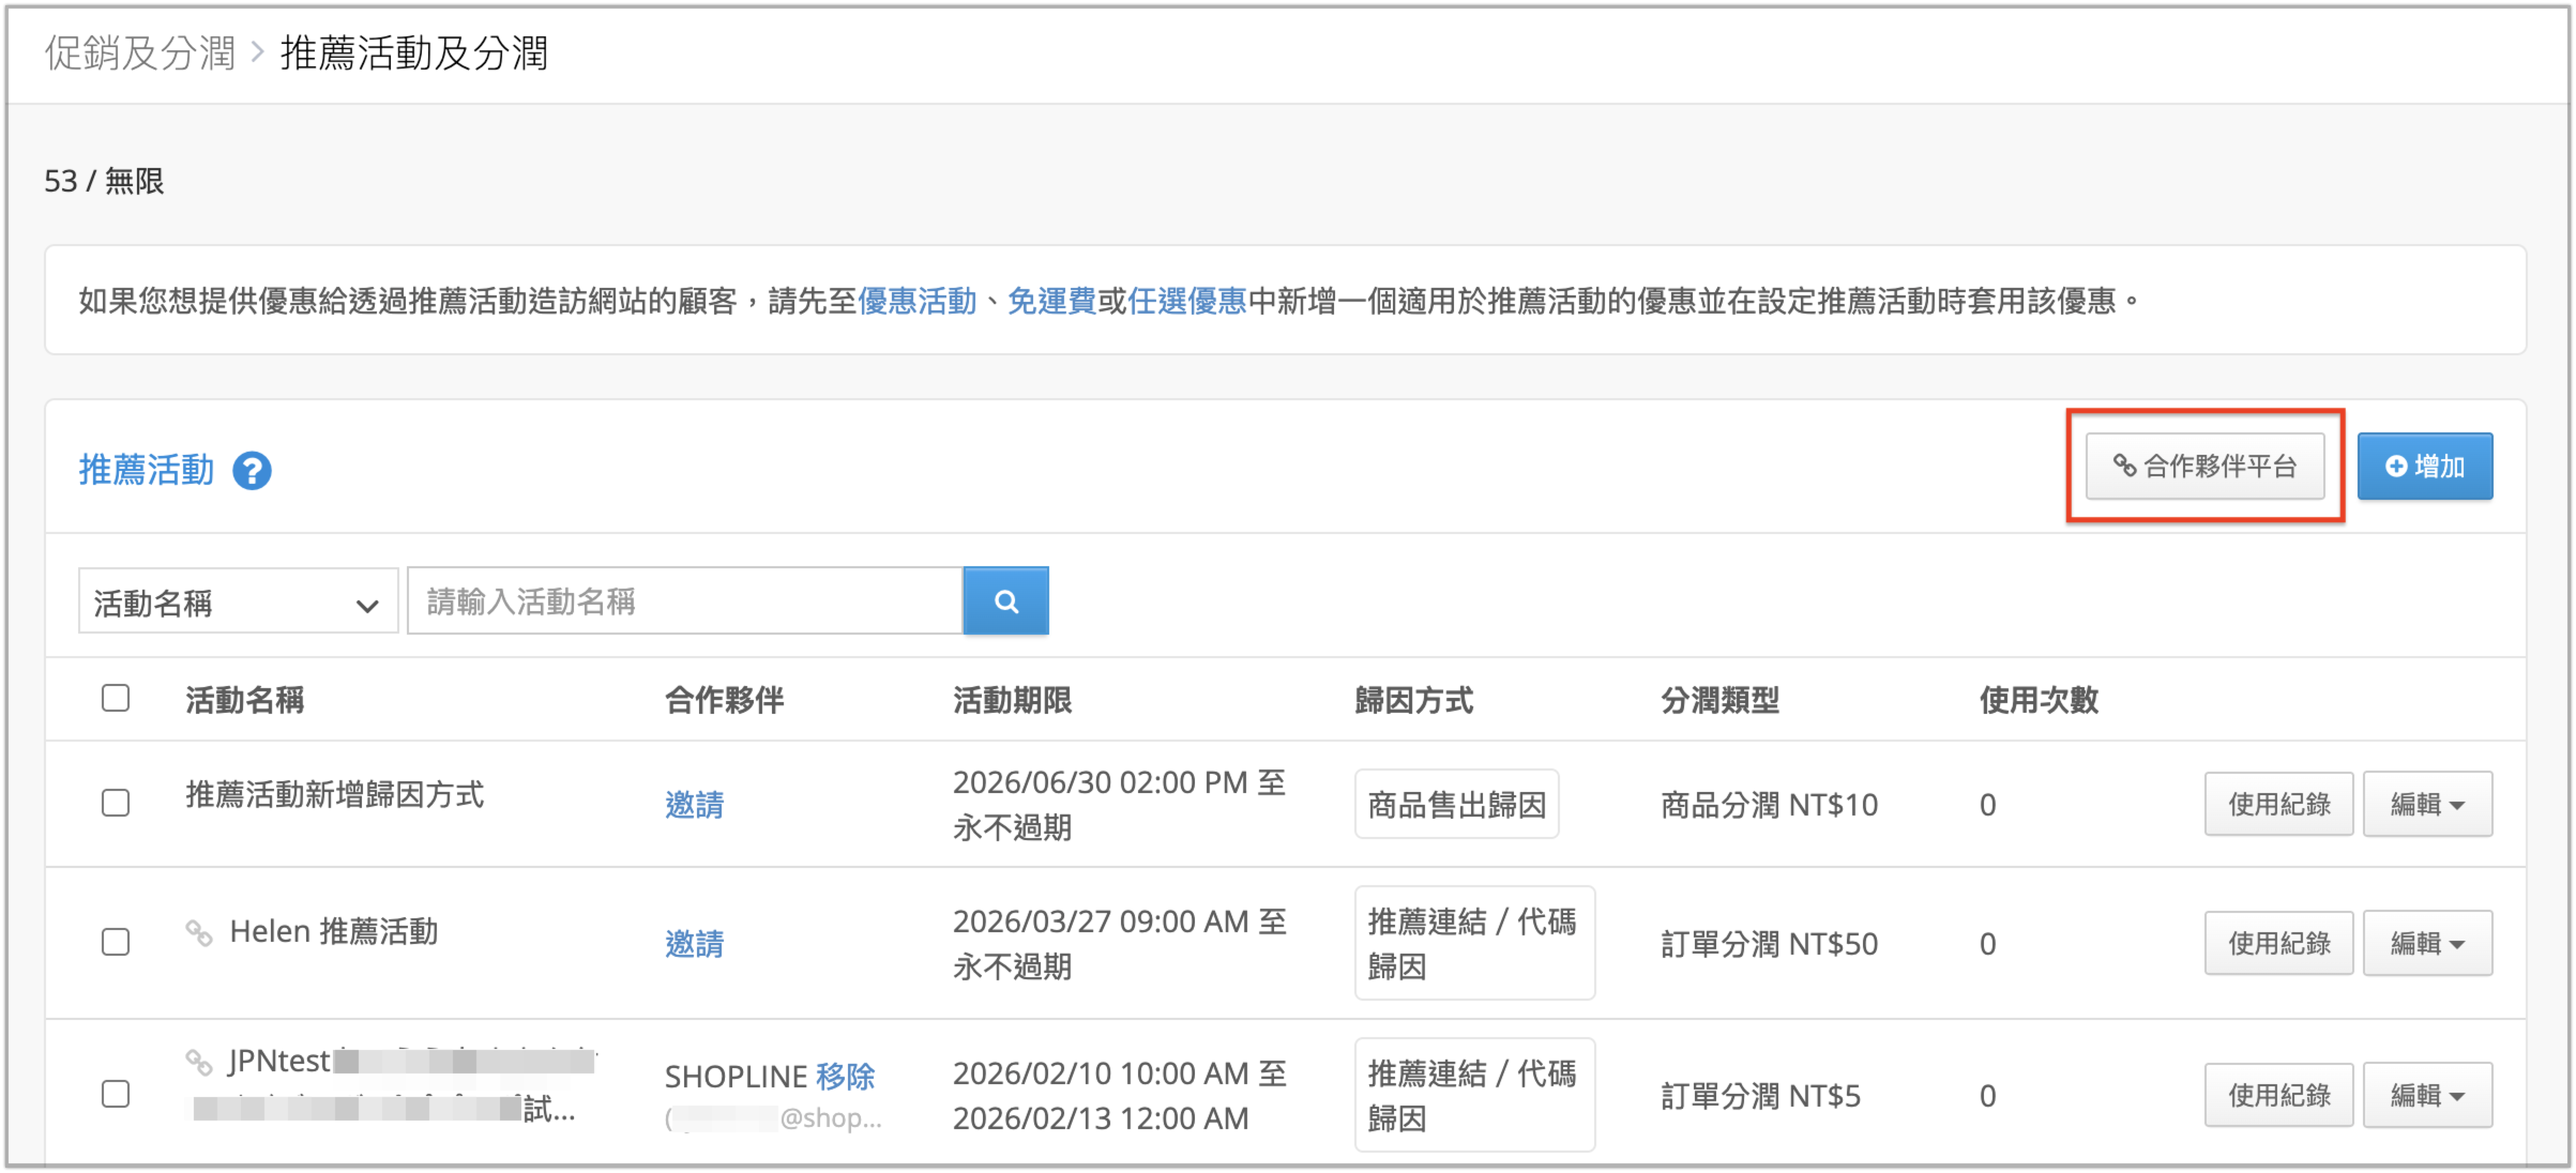Click the magnifier search button
The image size is (2576, 1173).
[1006, 601]
